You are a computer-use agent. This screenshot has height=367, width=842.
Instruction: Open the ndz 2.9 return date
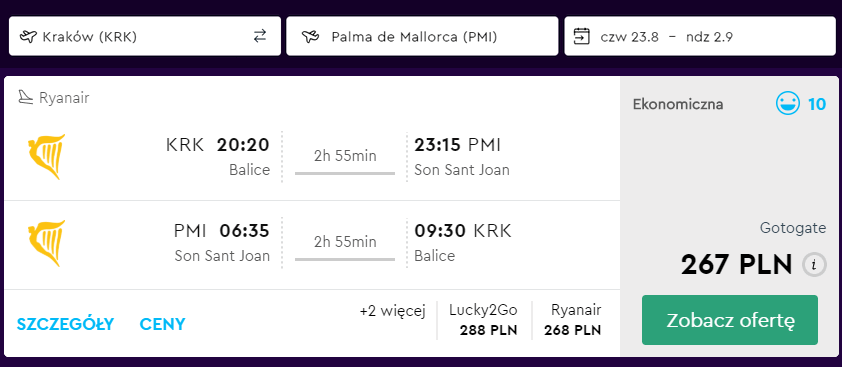(709, 37)
